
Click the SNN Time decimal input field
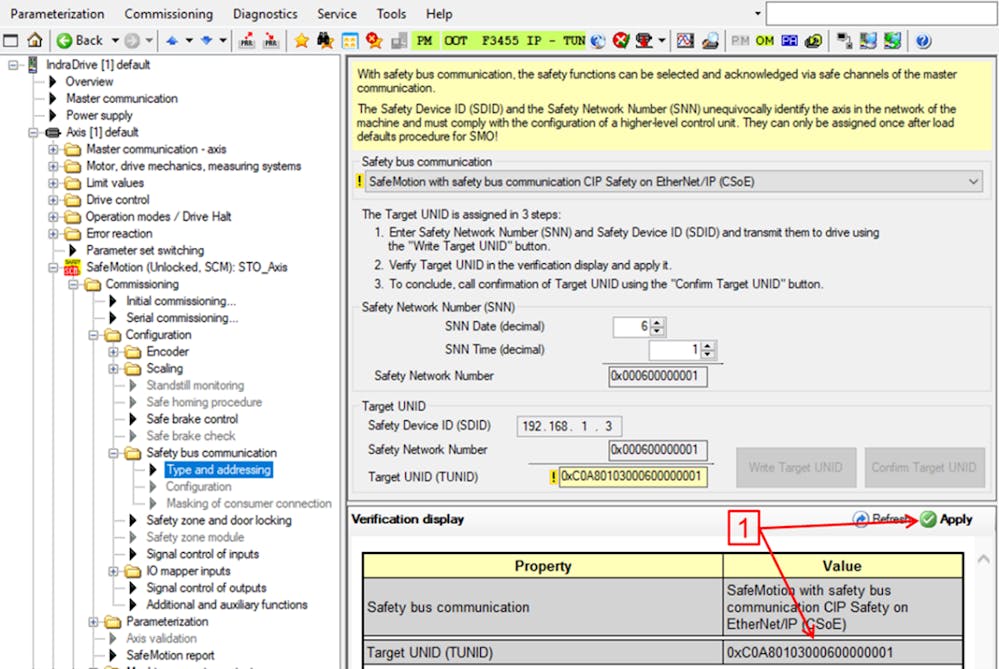(675, 350)
